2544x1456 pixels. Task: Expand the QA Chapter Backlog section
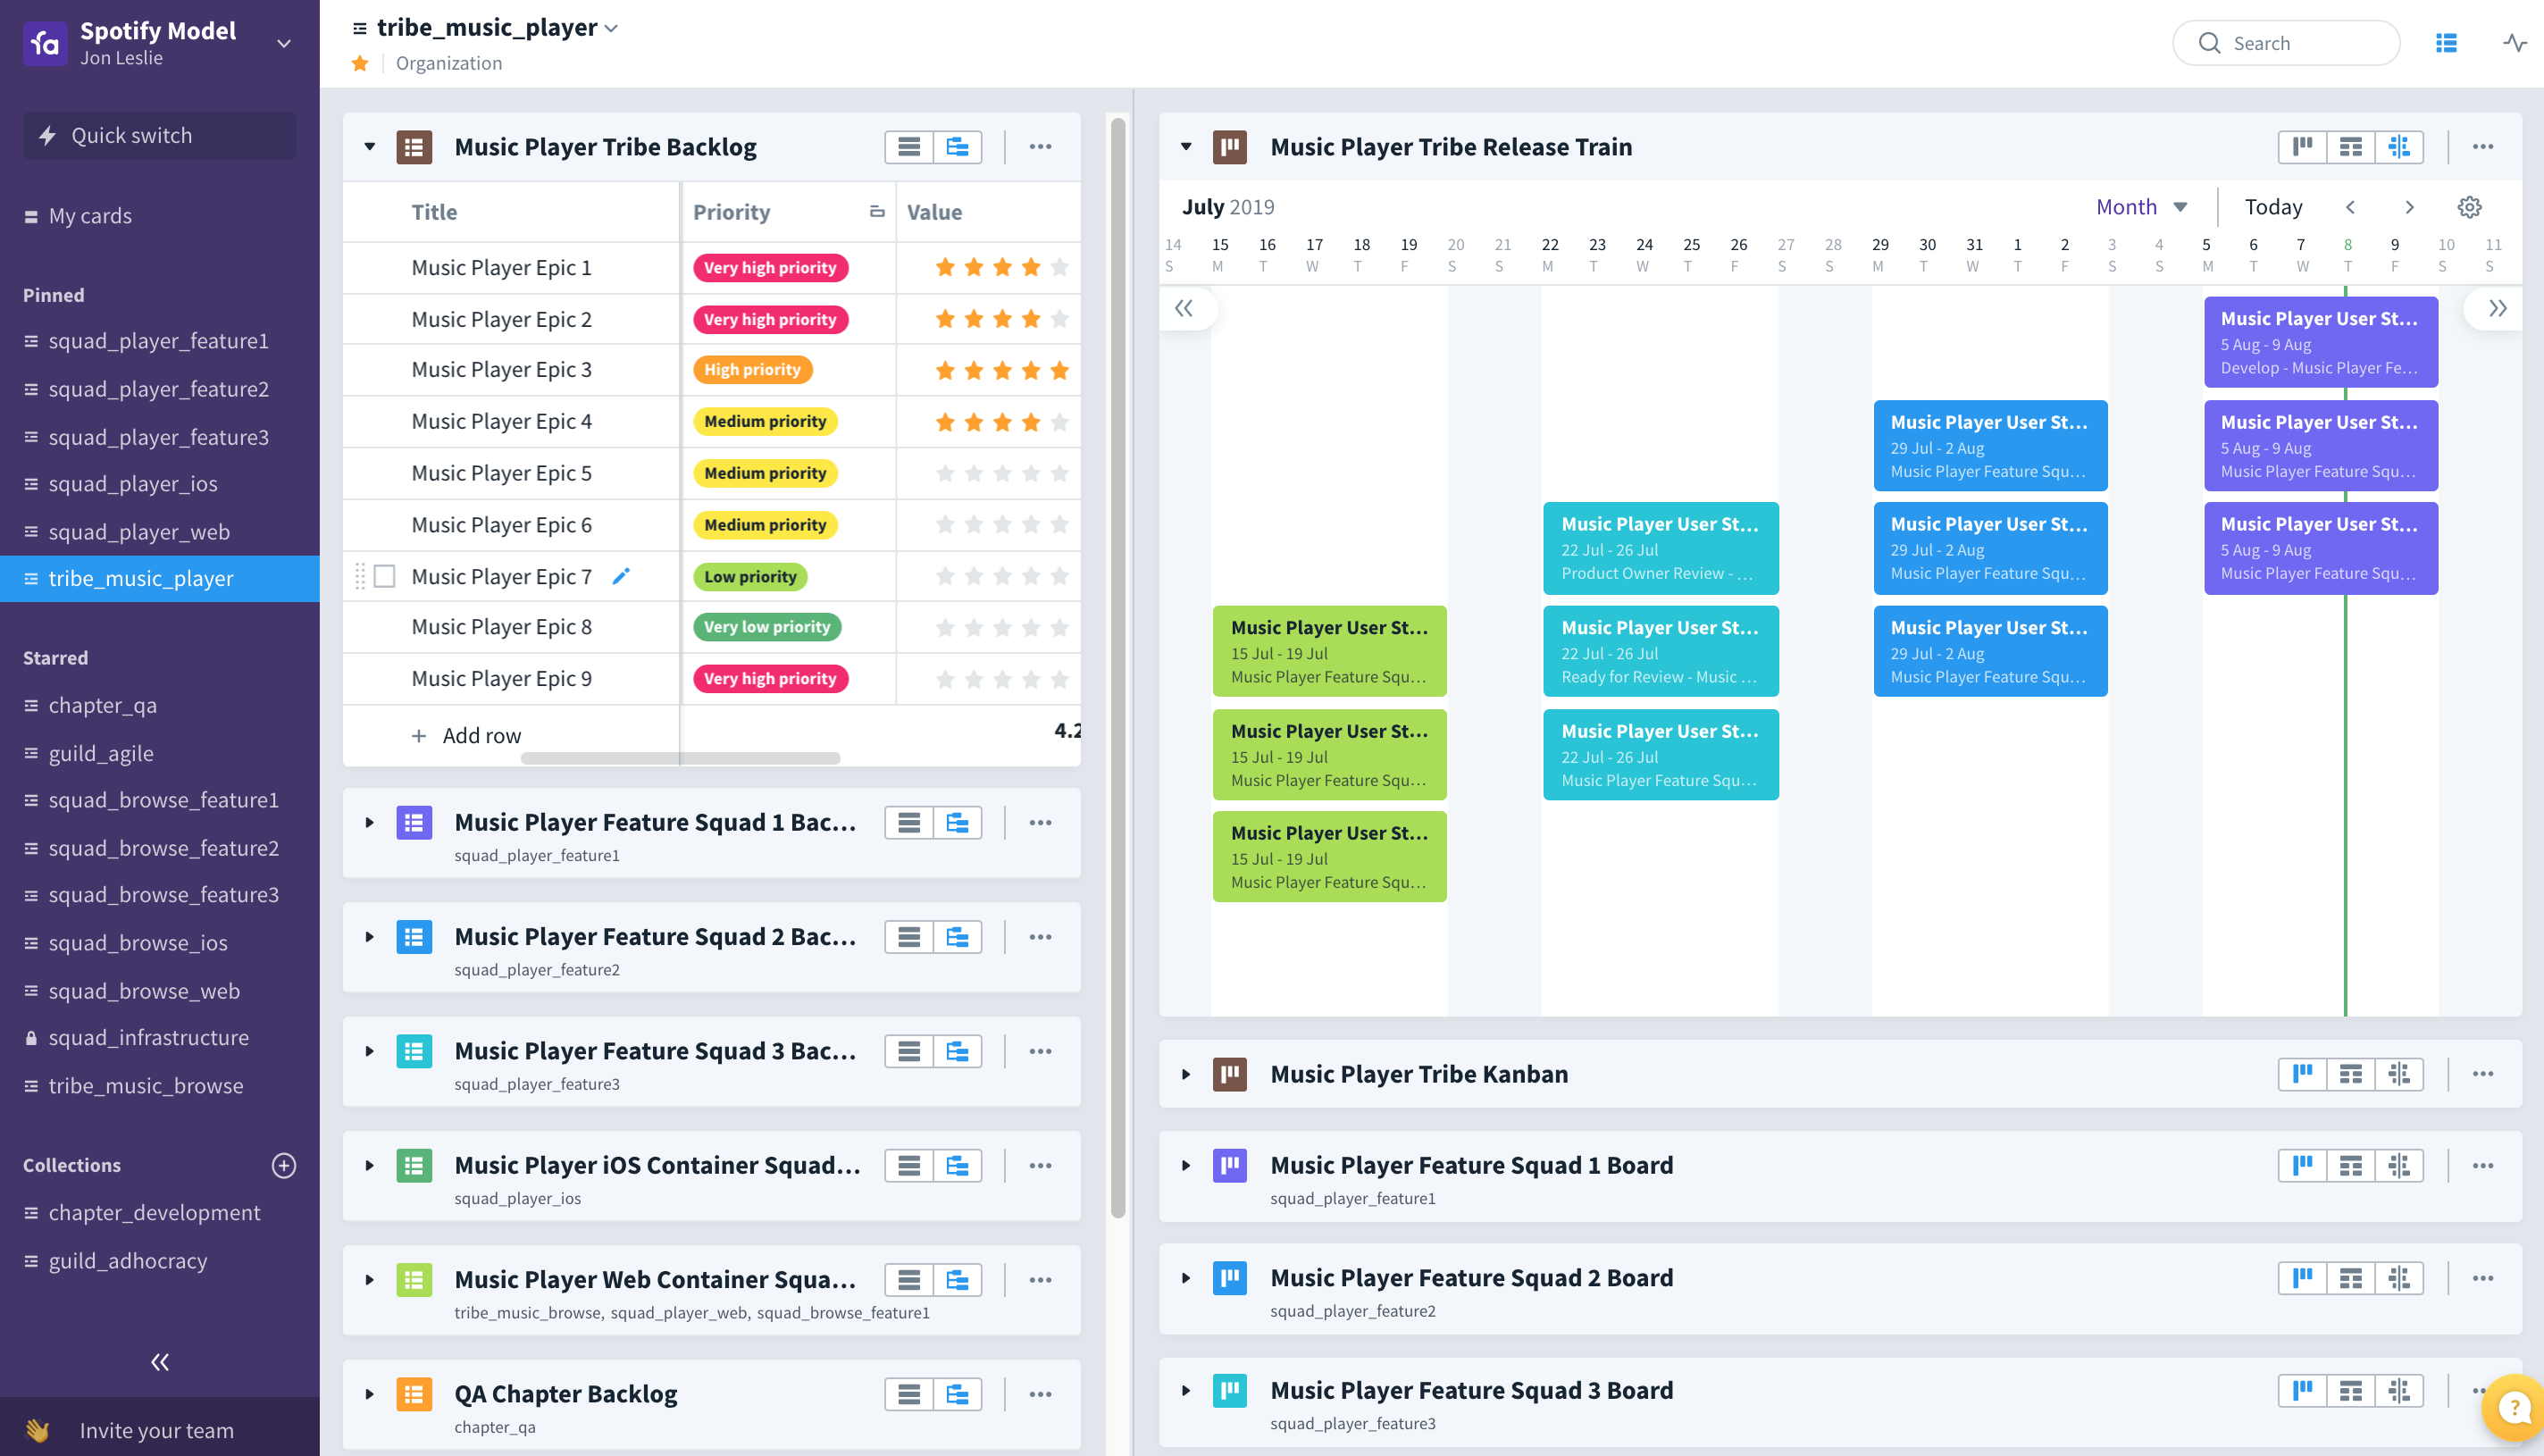click(369, 1394)
